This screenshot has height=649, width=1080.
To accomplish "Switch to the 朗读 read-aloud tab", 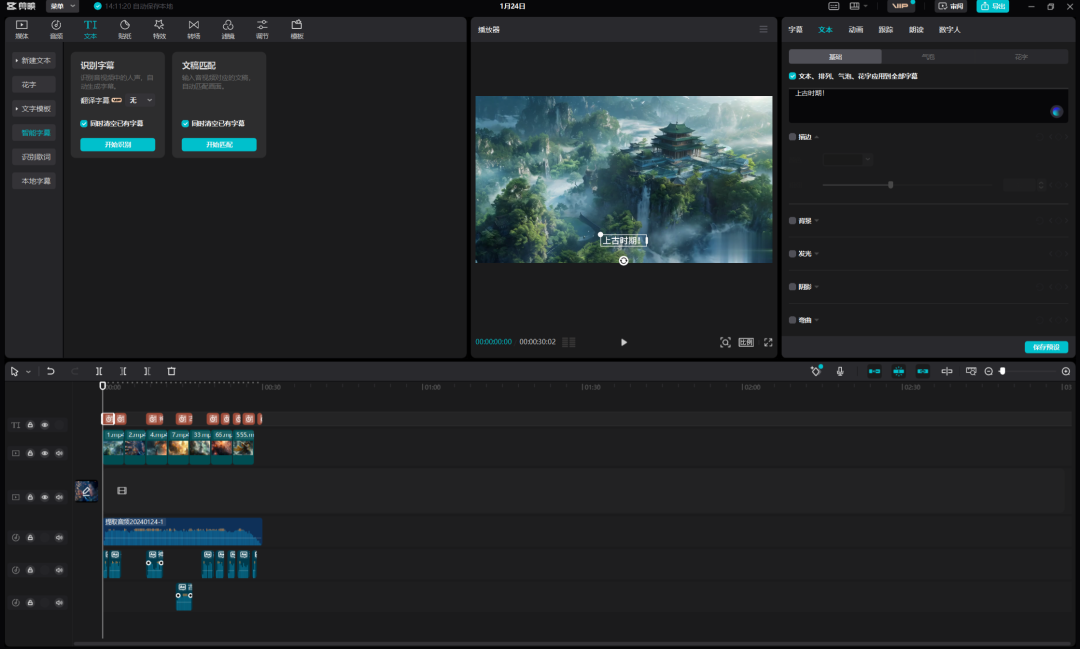I will (916, 30).
